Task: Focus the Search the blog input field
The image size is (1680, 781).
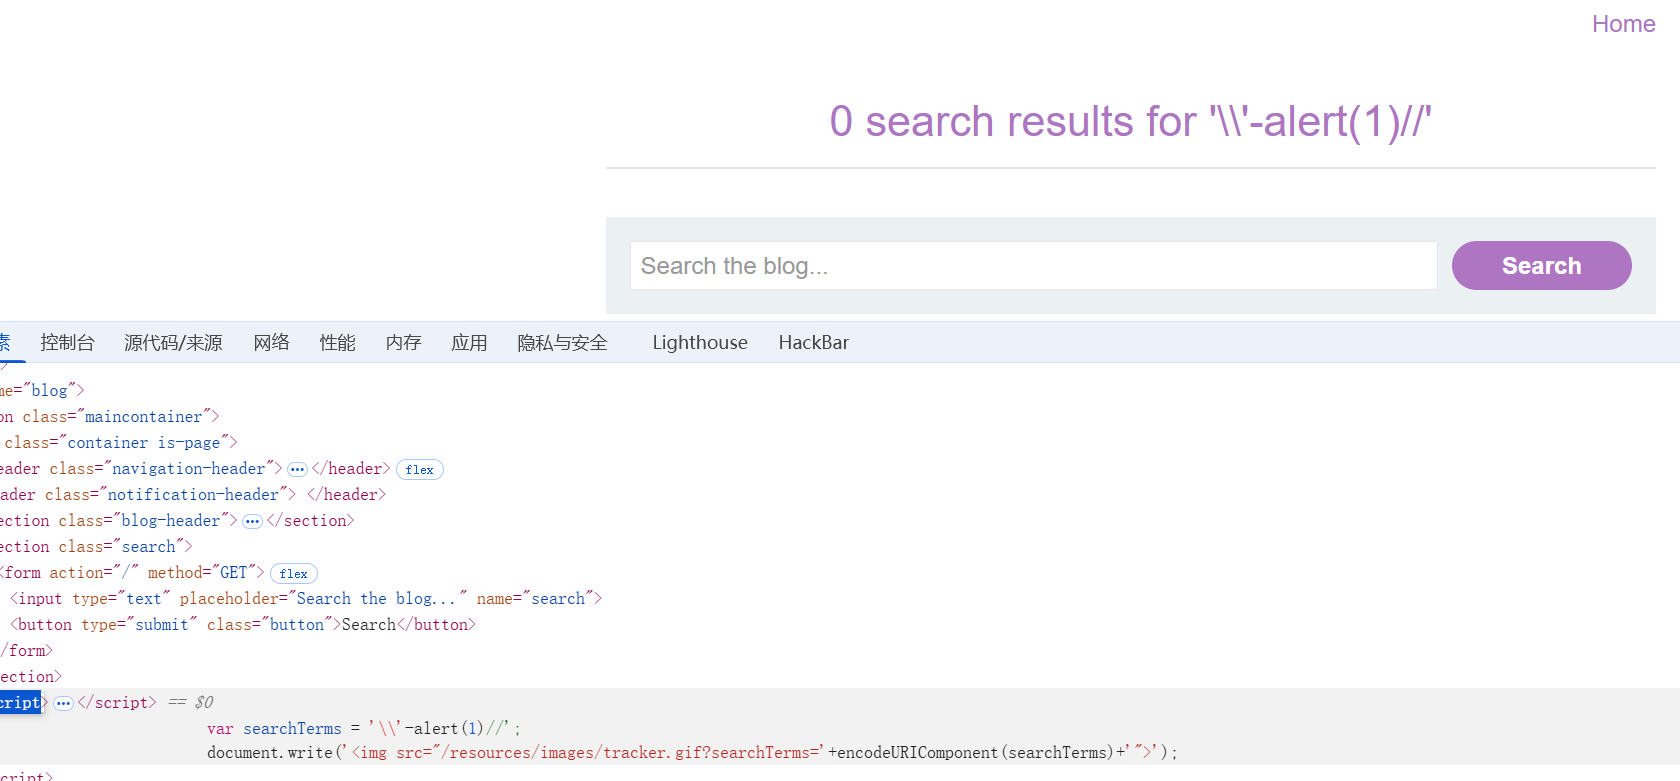Action: point(1033,266)
